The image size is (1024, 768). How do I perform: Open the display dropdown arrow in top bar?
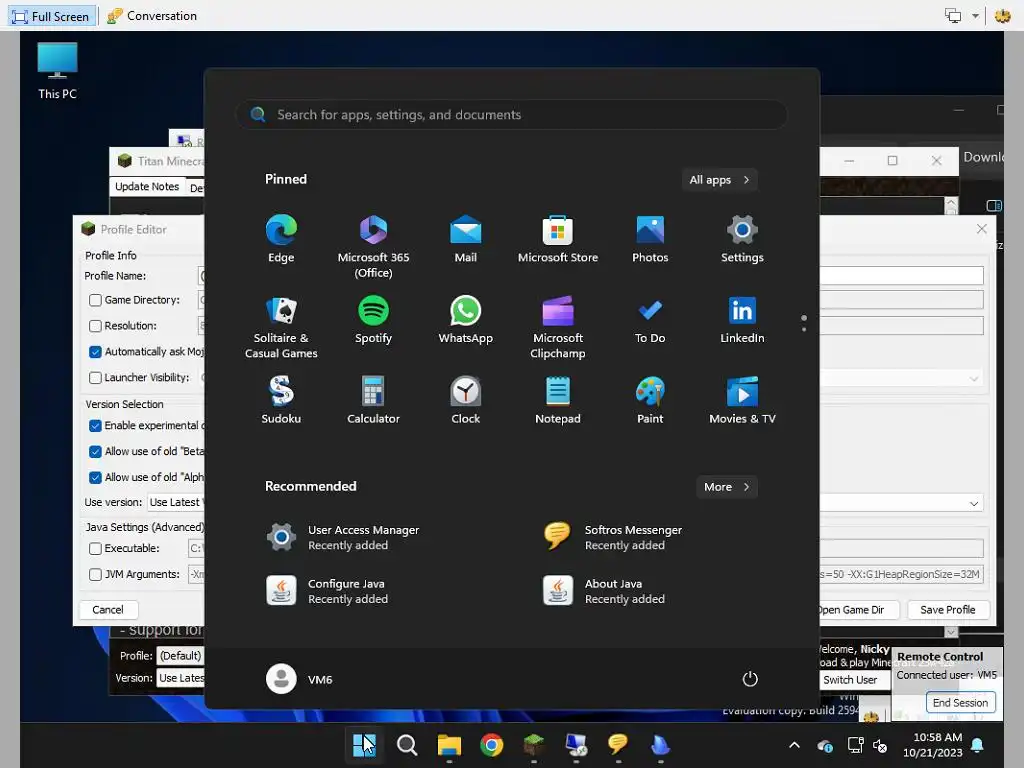[975, 16]
